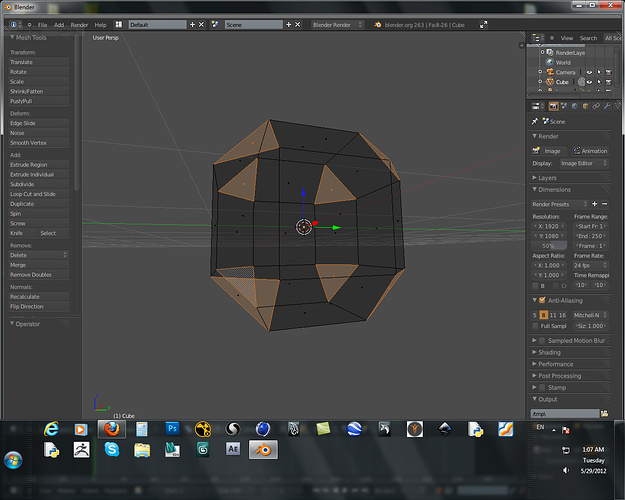Toggle Cube visibility eye in outliner
Viewport: 625px width, 500px height.
tap(589, 82)
